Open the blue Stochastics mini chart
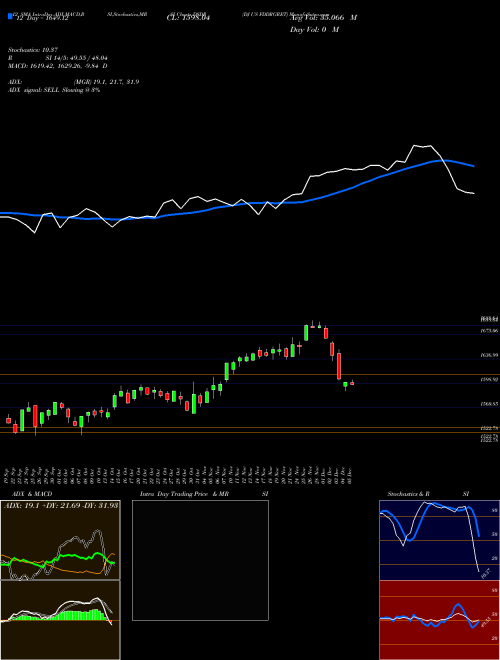The image size is (500, 660). click(439, 540)
